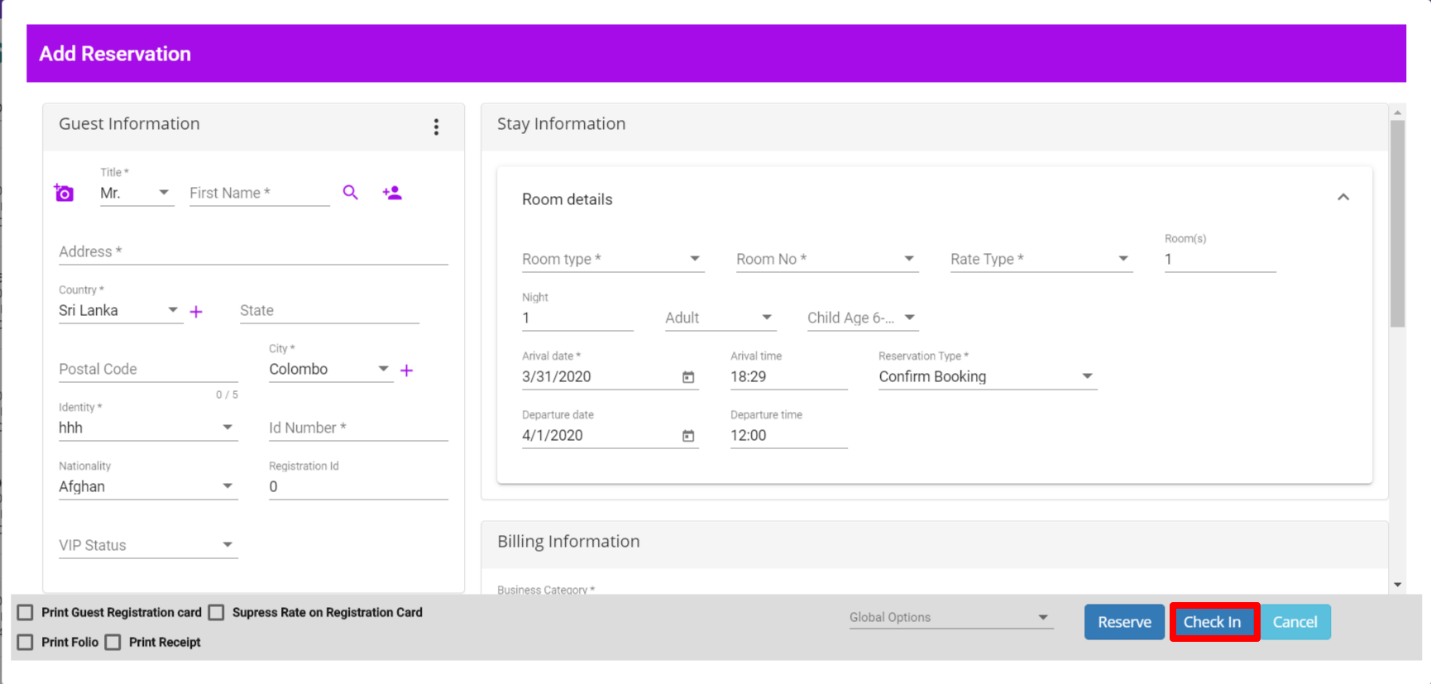Click the Cancel button

pos(1295,622)
